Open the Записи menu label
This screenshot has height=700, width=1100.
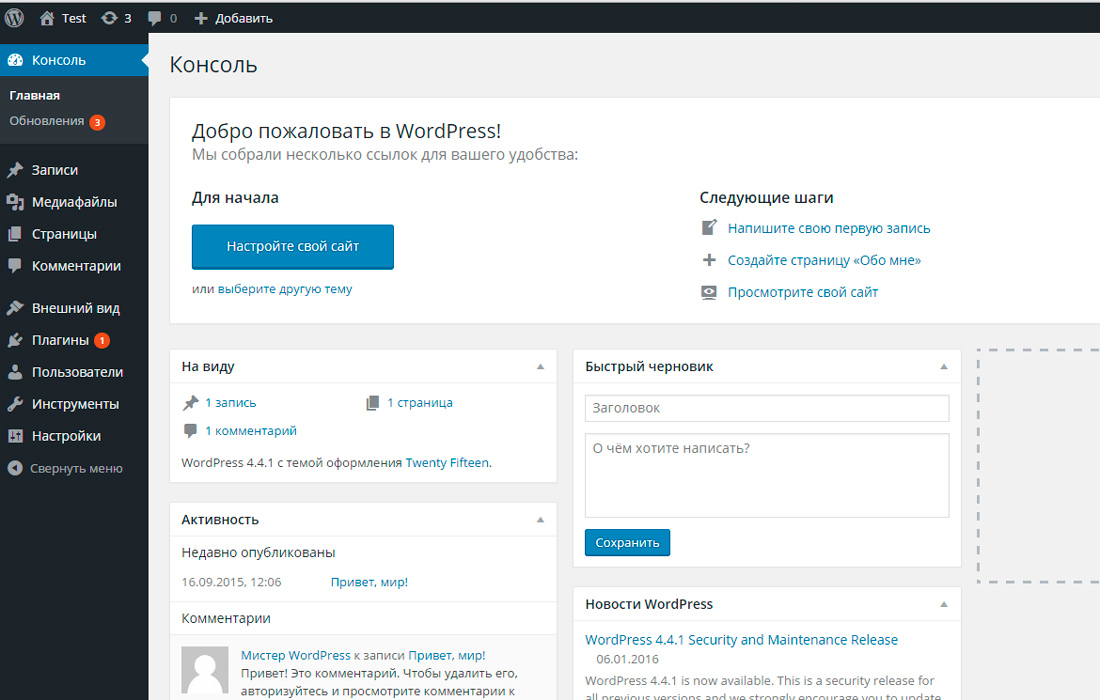tap(55, 170)
